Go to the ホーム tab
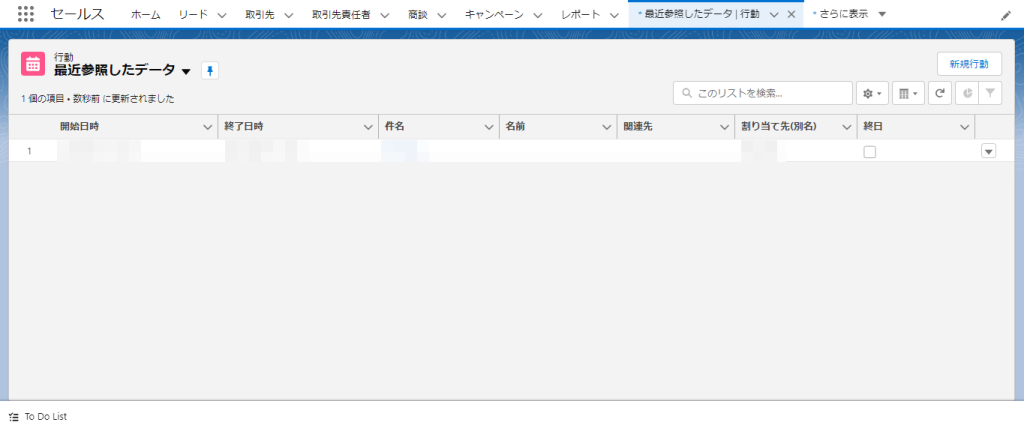Image resolution: width=1024 pixels, height=431 pixels. click(x=146, y=14)
